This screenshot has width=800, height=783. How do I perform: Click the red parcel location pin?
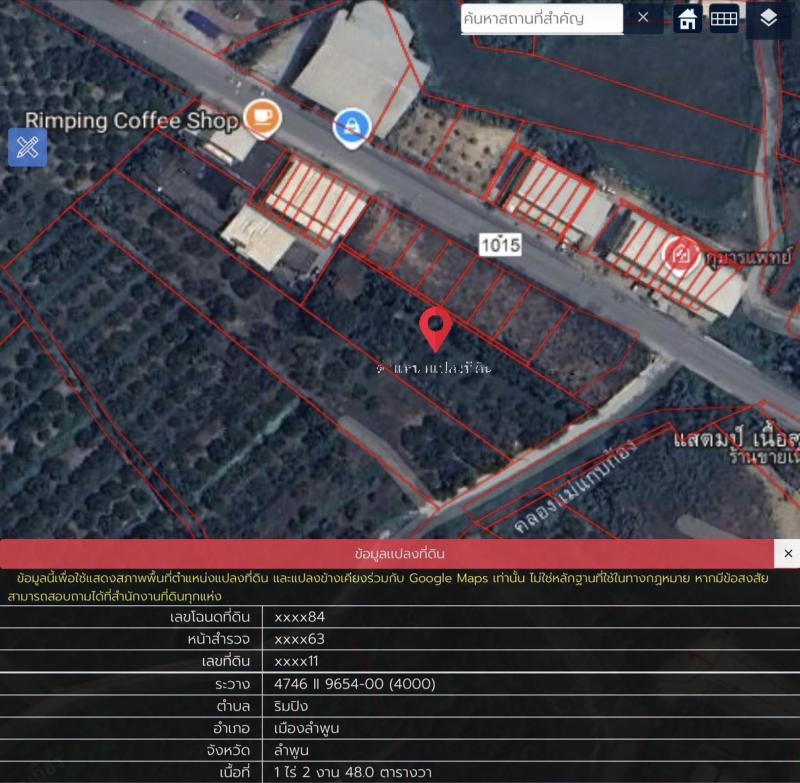(435, 328)
